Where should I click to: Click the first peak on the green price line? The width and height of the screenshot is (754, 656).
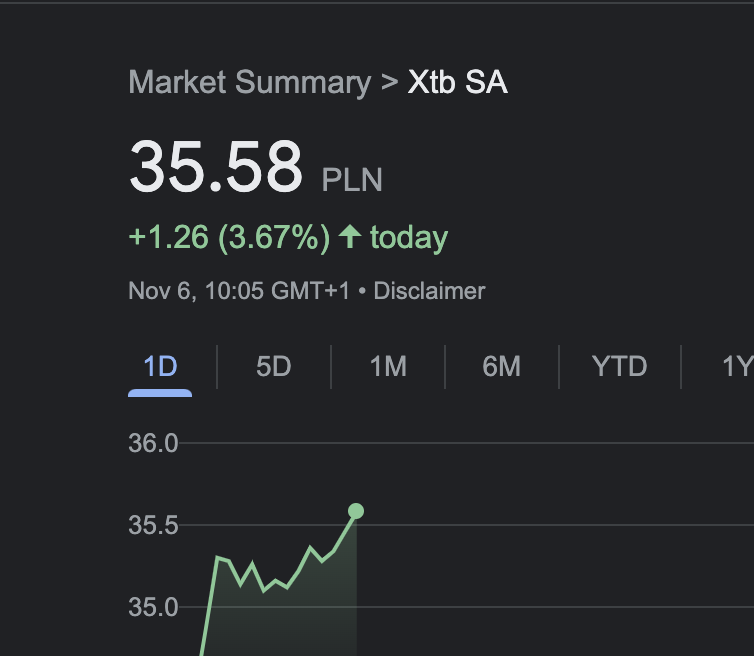[219, 557]
